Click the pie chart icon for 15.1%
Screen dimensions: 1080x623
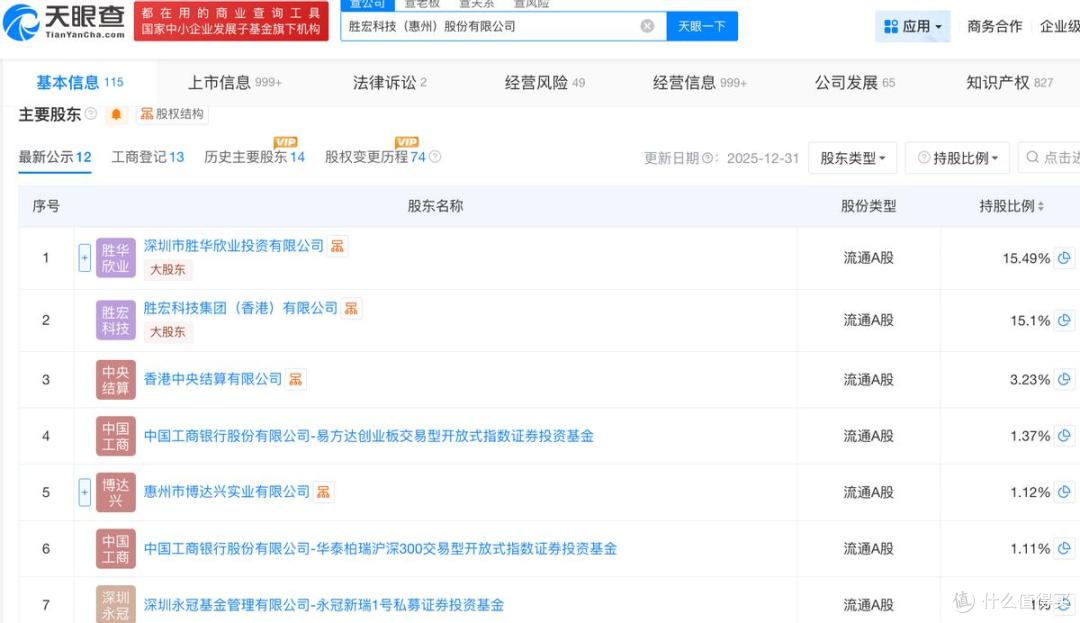pyautogui.click(x=1064, y=320)
